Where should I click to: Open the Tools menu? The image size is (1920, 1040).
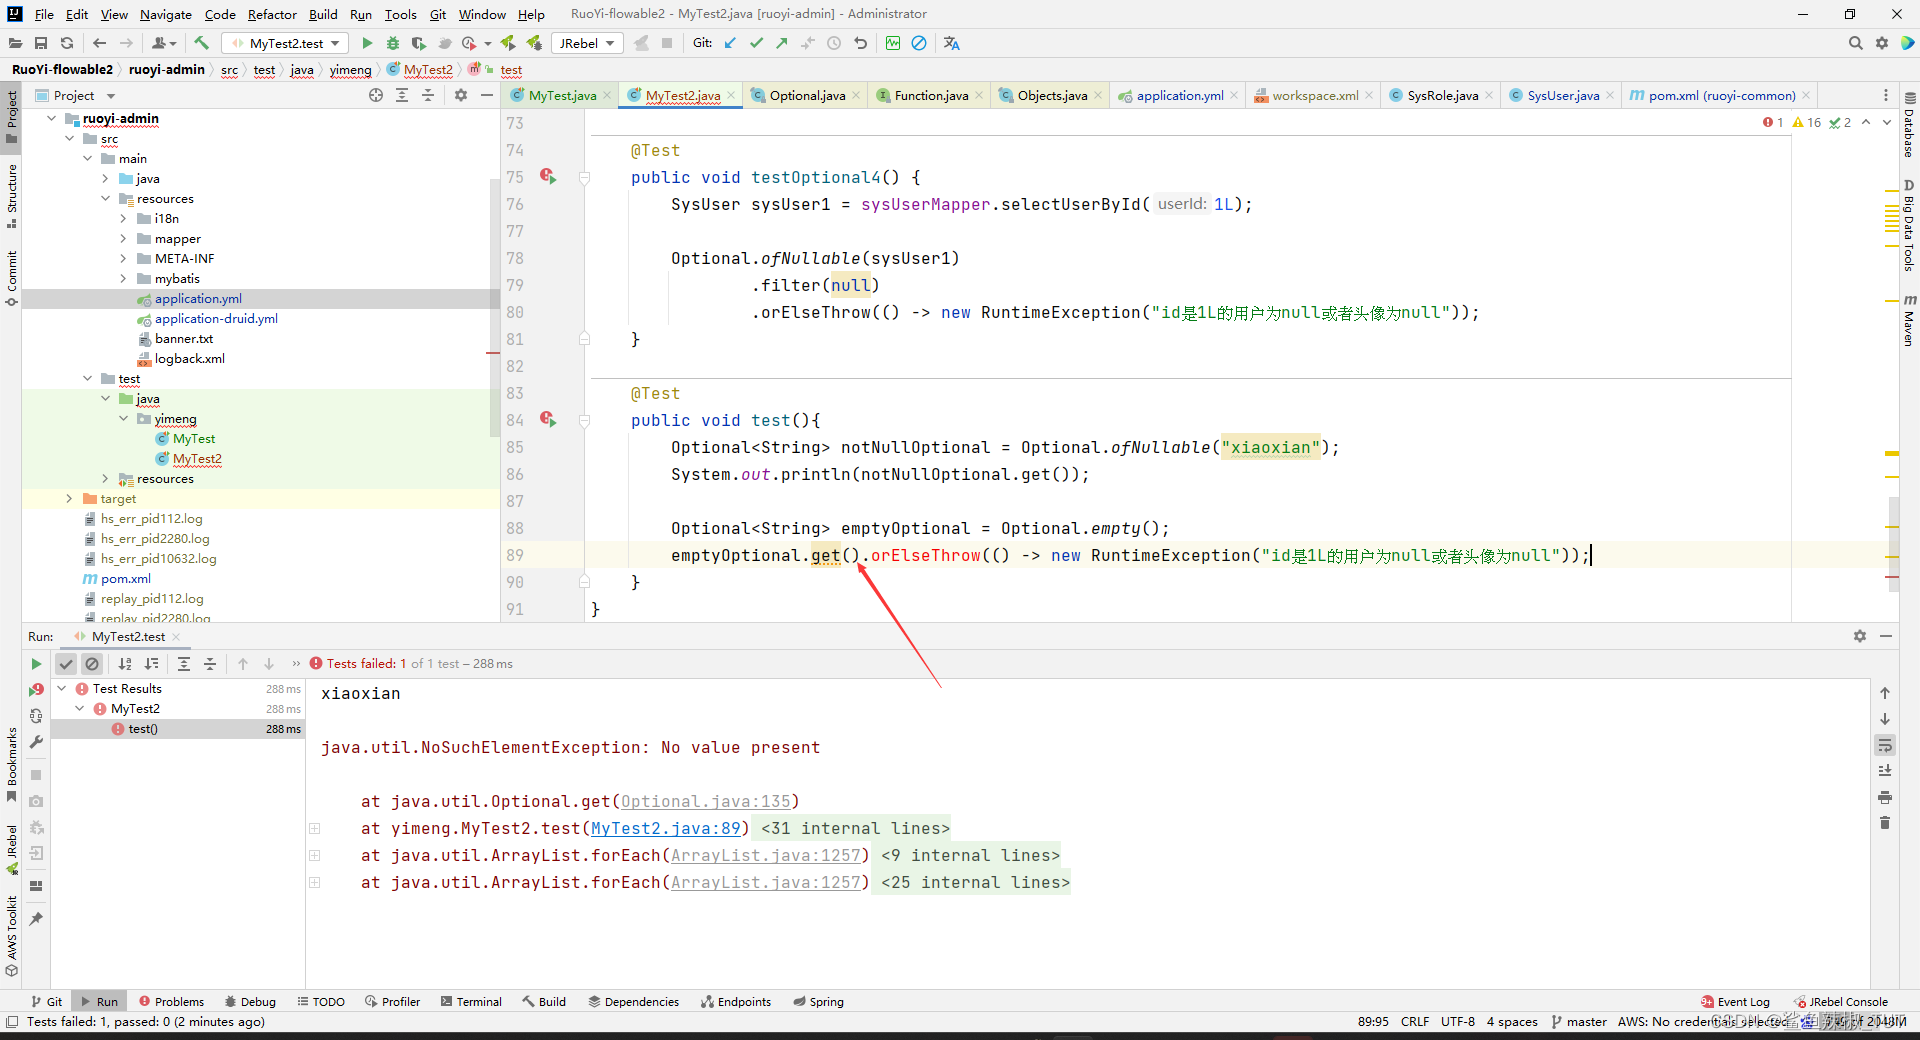pos(401,14)
